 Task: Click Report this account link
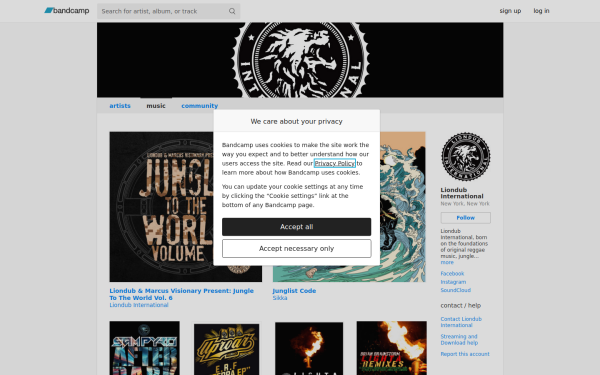coord(465,354)
